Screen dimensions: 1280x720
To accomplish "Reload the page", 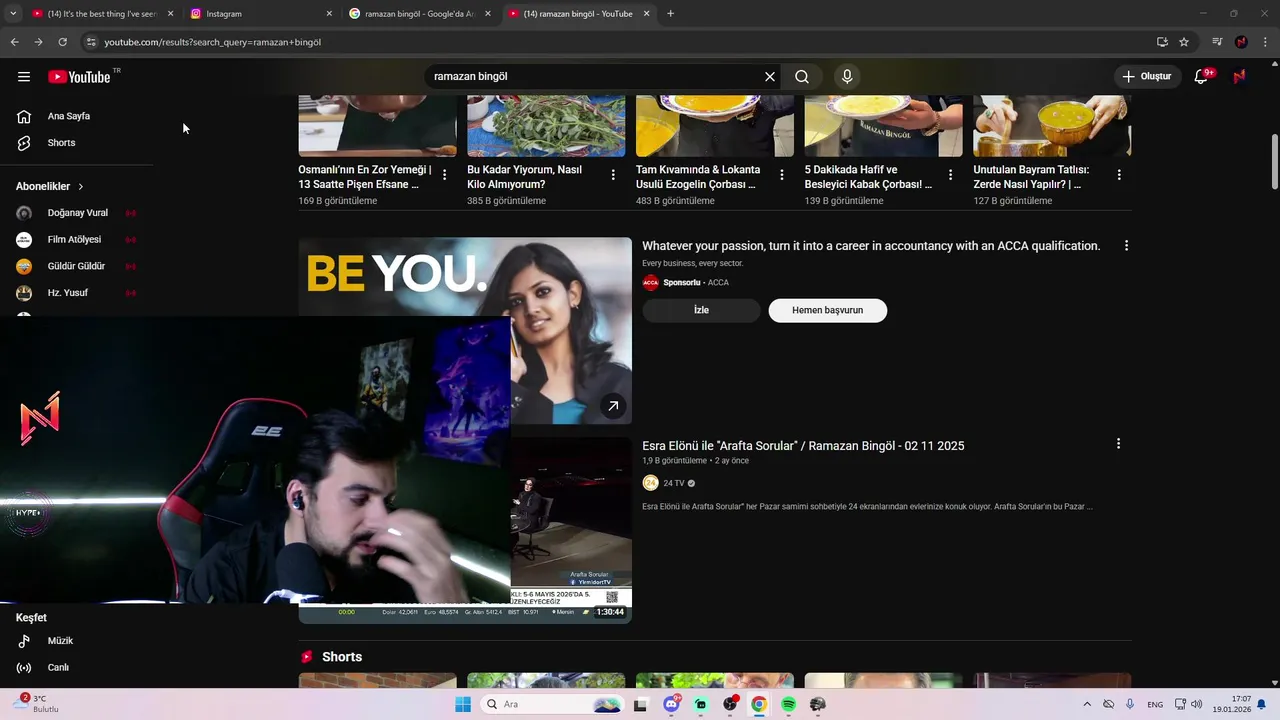I will [62, 42].
